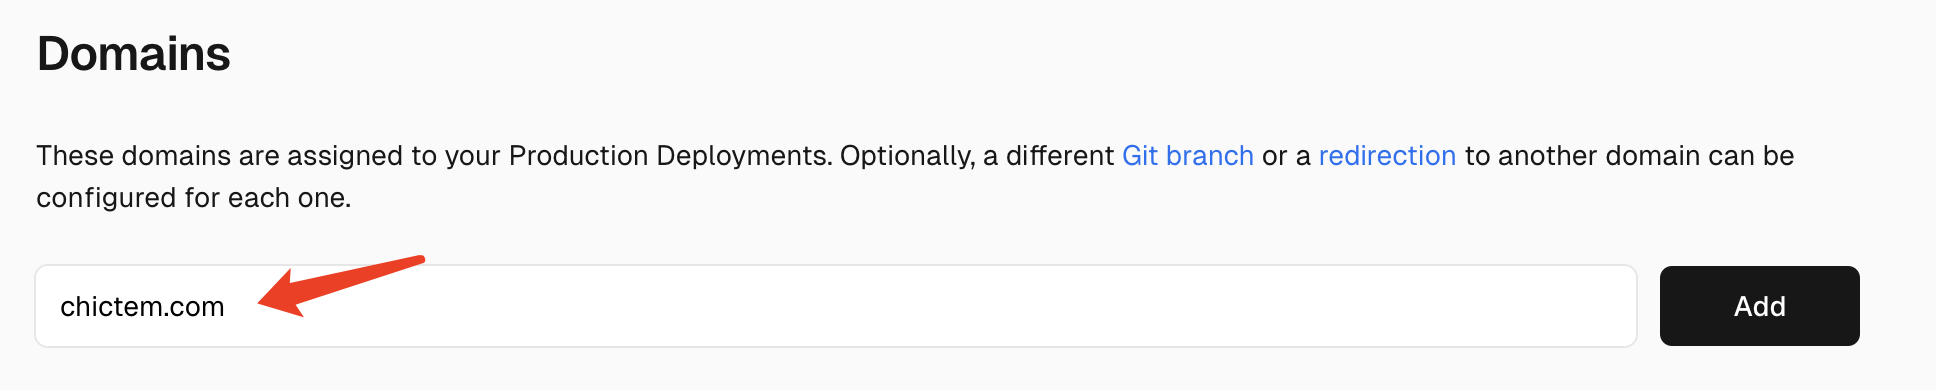1936x390 pixels.
Task: Click the blue 'Git branch' text
Action: 1187,156
